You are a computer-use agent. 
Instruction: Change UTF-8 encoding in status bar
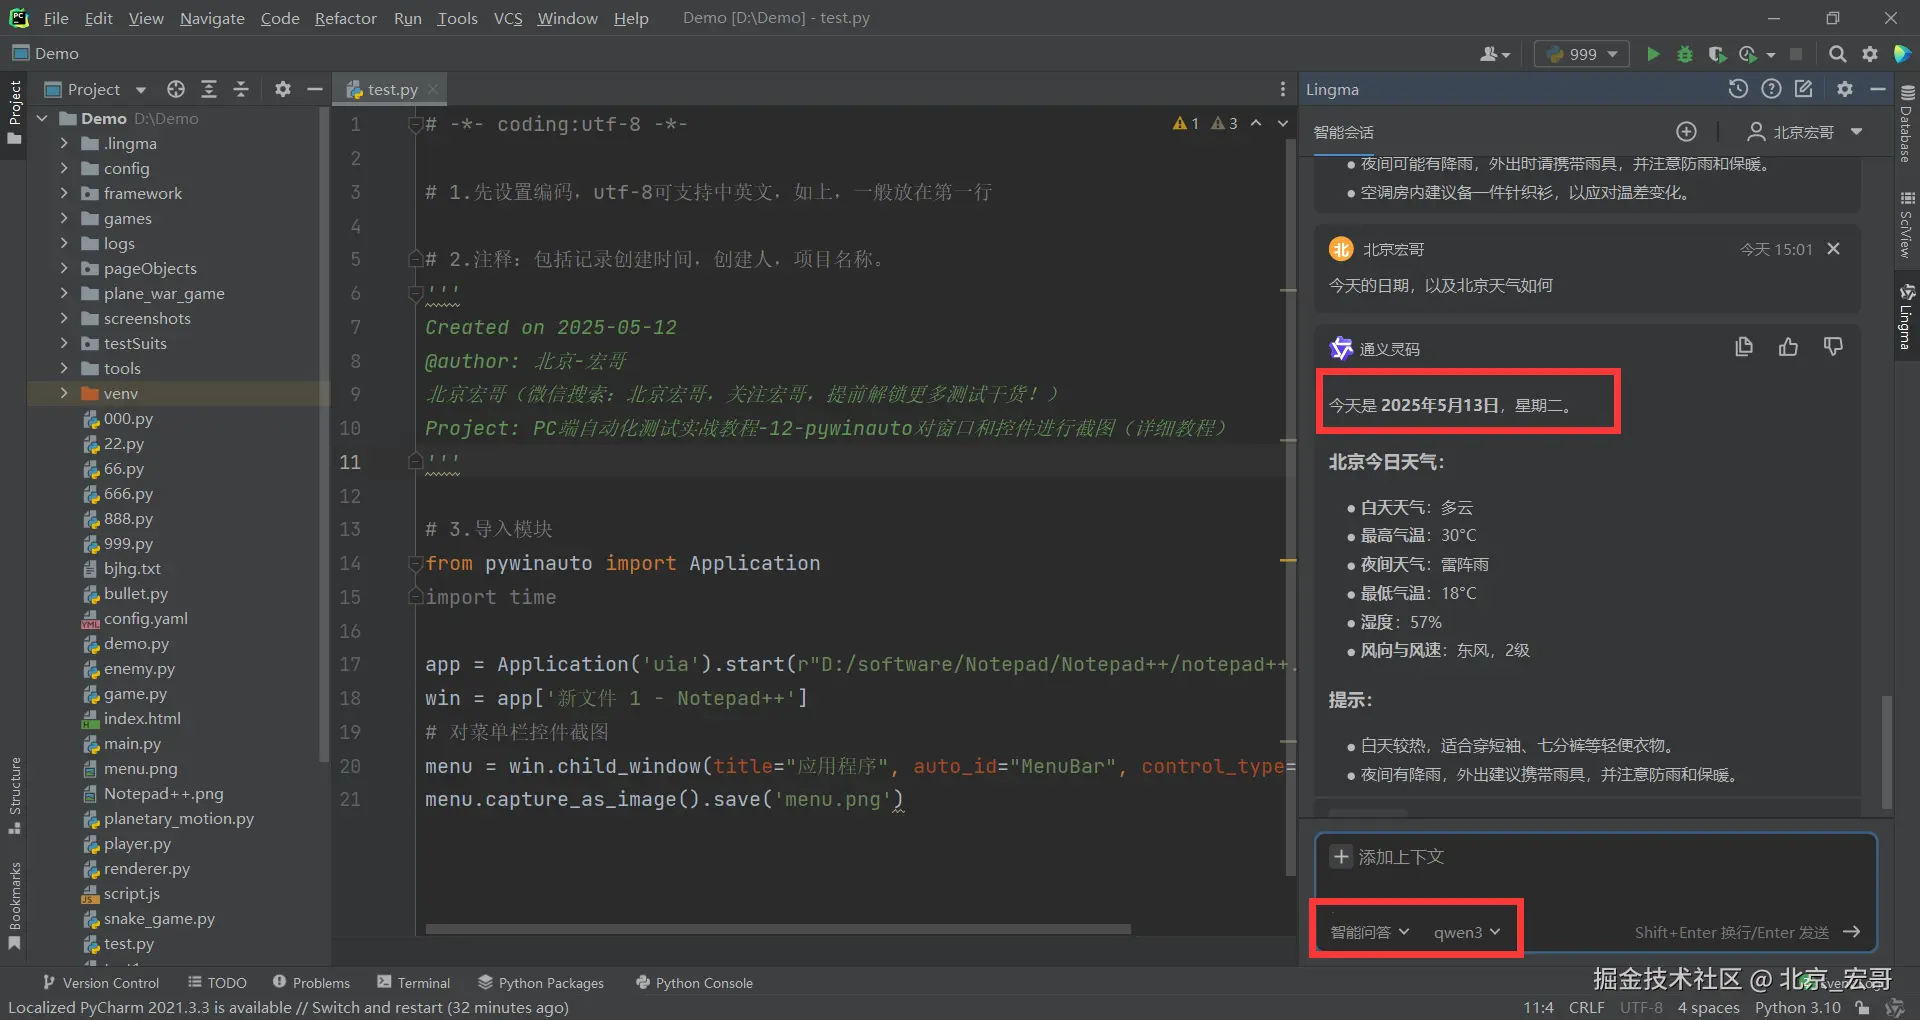(x=1641, y=1007)
